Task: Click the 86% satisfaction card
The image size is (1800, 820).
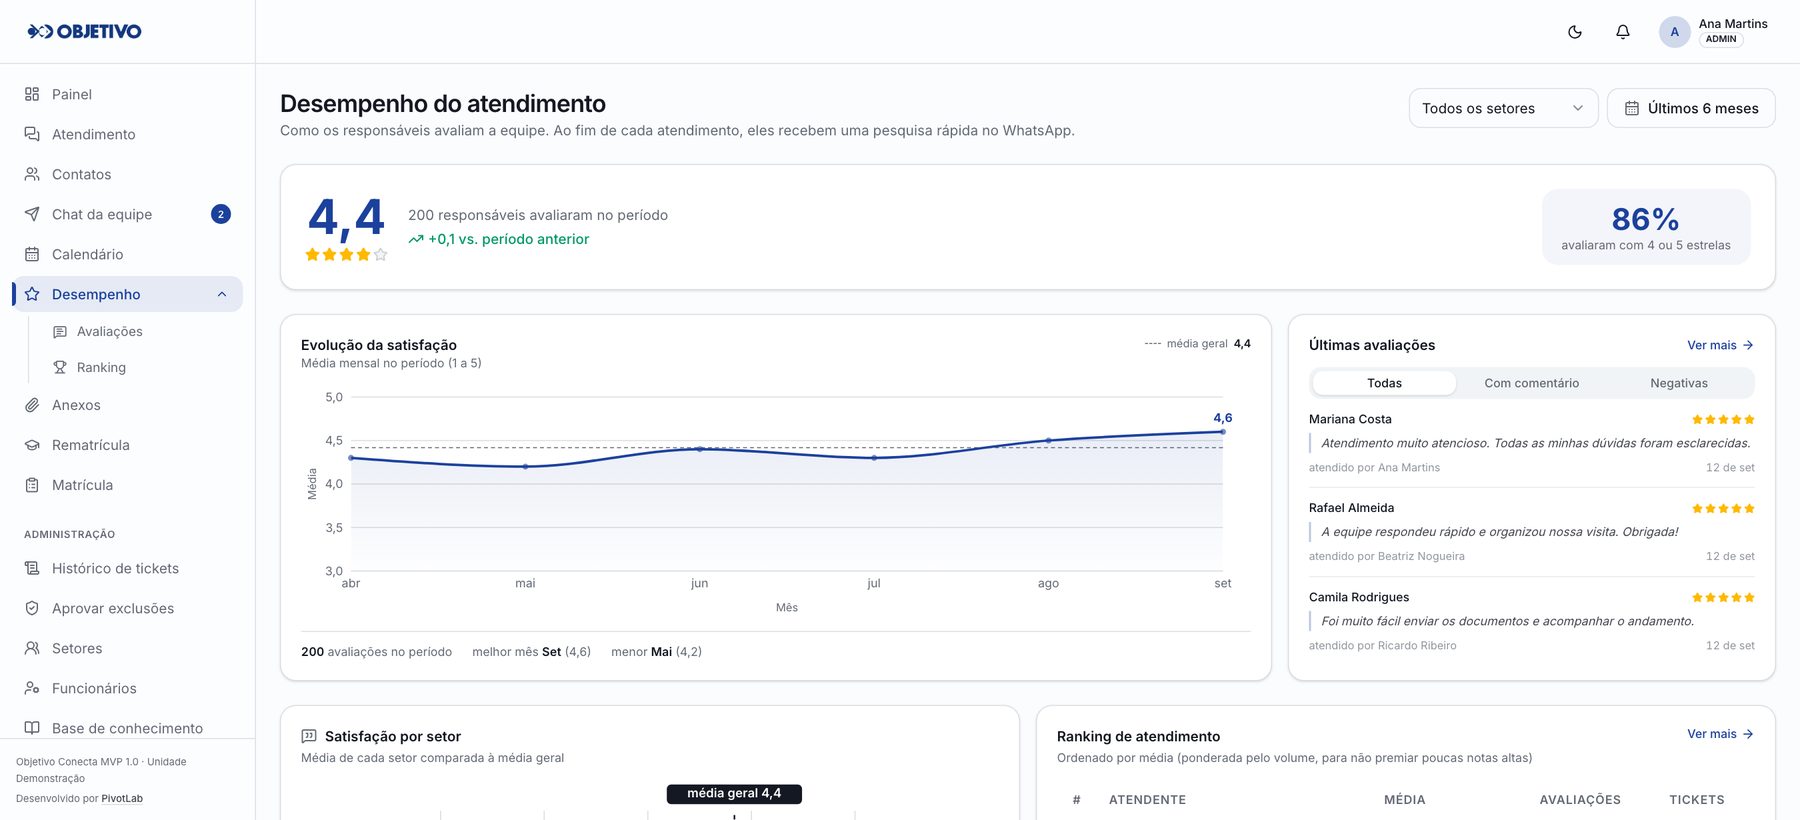Action: (x=1646, y=227)
